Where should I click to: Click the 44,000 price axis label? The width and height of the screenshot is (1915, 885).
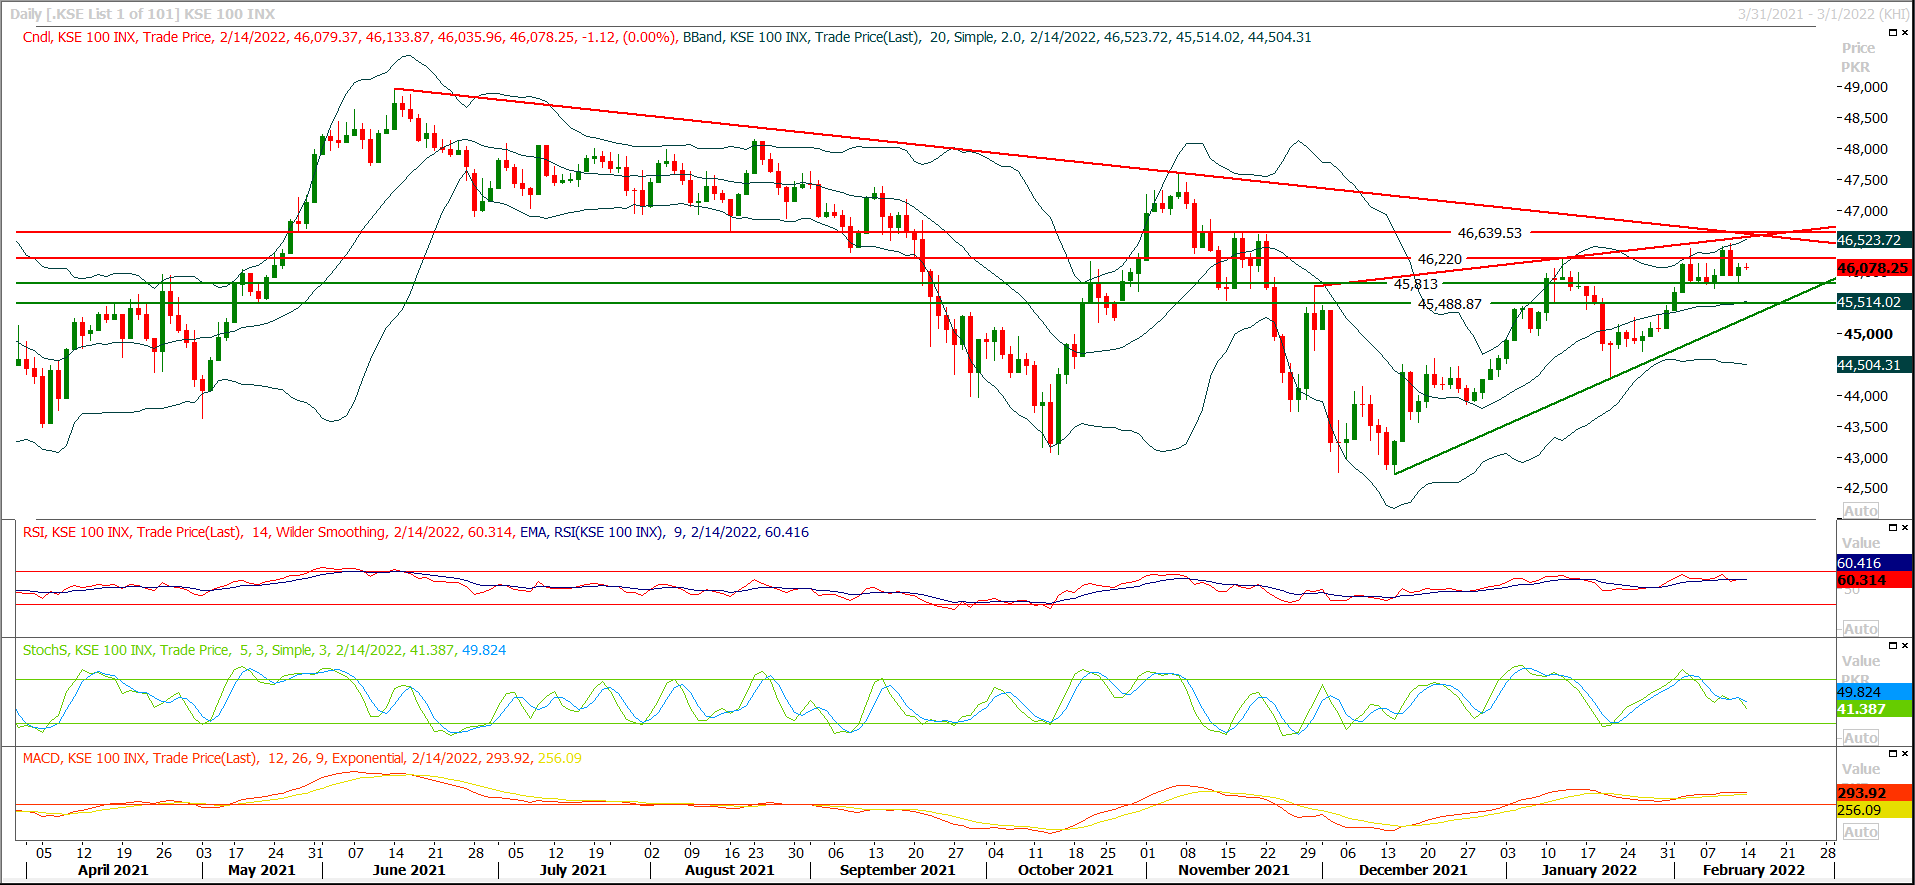pos(1866,396)
